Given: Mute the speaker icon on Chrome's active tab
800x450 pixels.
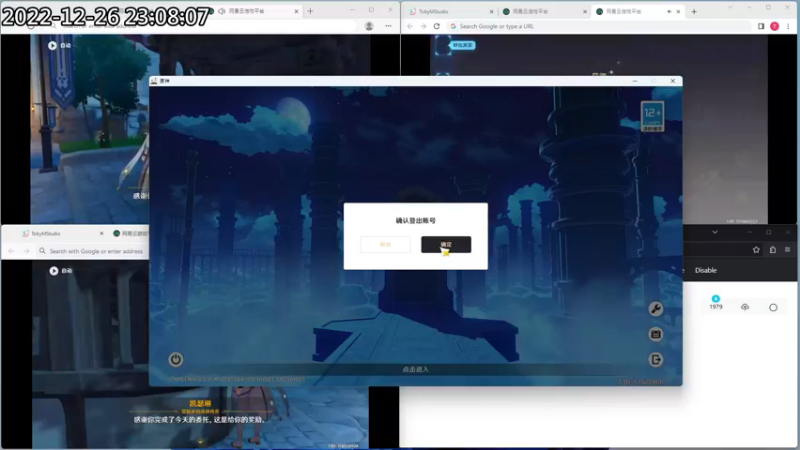Looking at the screenshot, I should pos(669,11).
